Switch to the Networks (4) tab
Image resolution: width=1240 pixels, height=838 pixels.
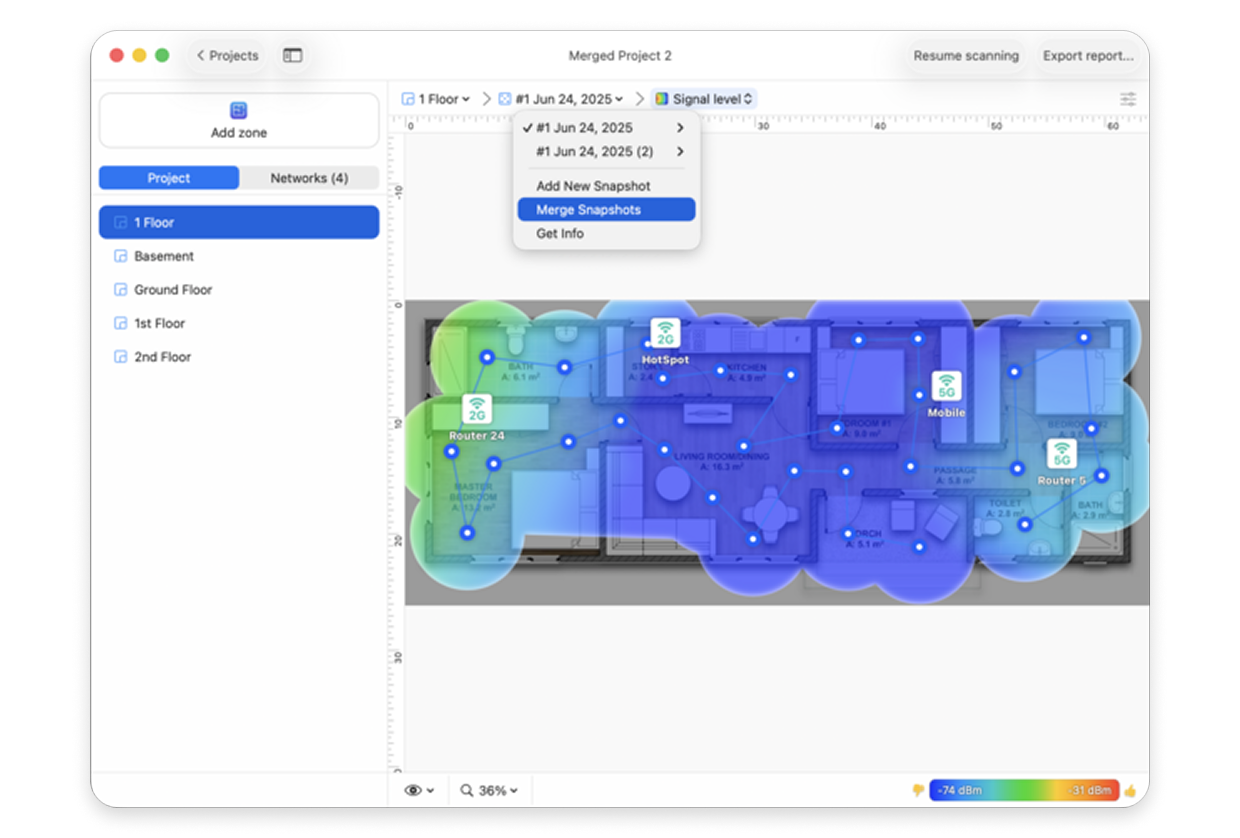click(x=309, y=178)
